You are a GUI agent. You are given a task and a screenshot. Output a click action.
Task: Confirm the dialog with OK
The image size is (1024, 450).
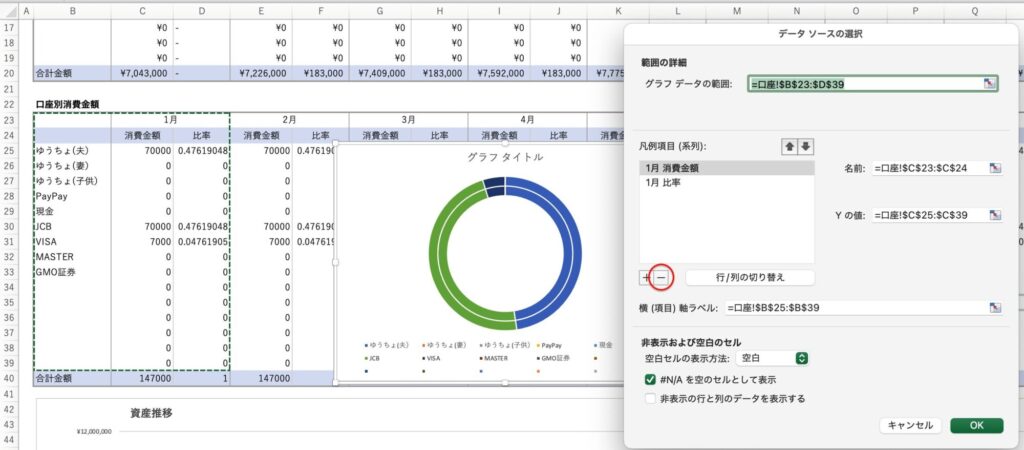tap(976, 425)
